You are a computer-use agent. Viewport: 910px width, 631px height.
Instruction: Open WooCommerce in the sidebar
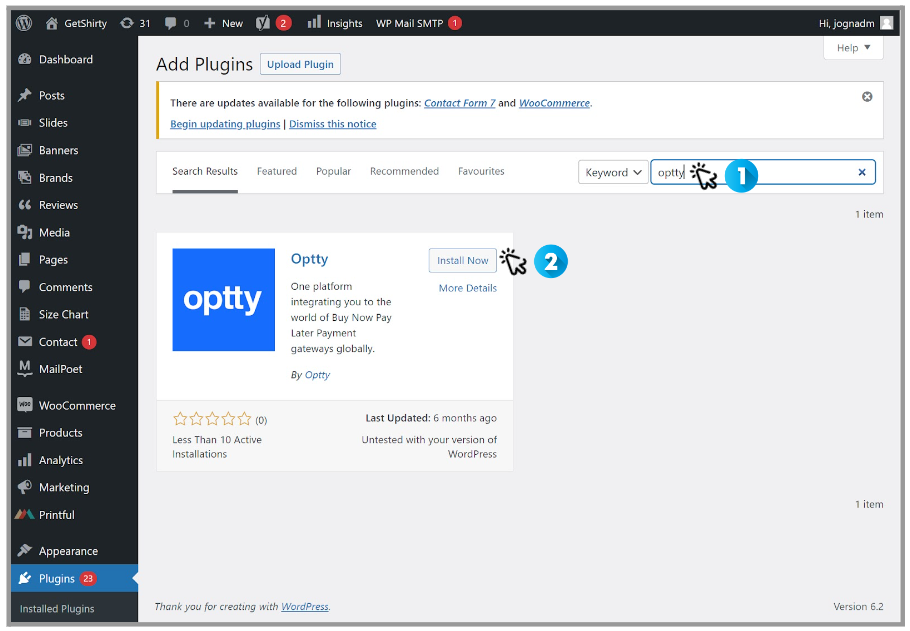click(x=76, y=405)
